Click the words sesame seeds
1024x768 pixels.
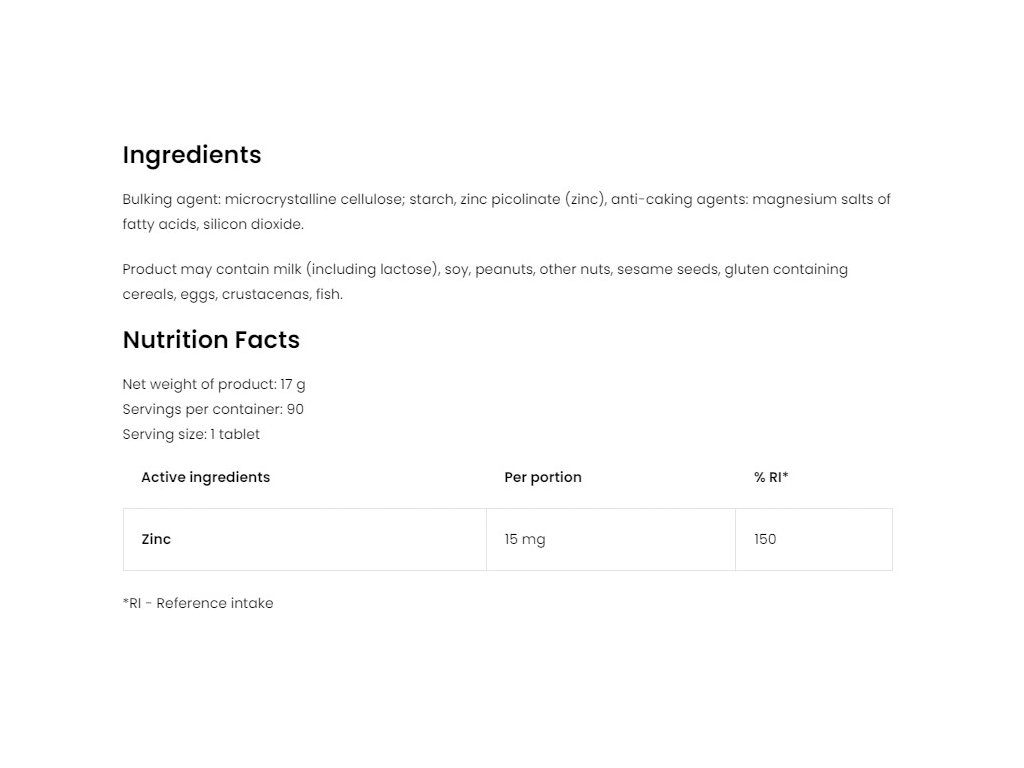[x=666, y=269]
